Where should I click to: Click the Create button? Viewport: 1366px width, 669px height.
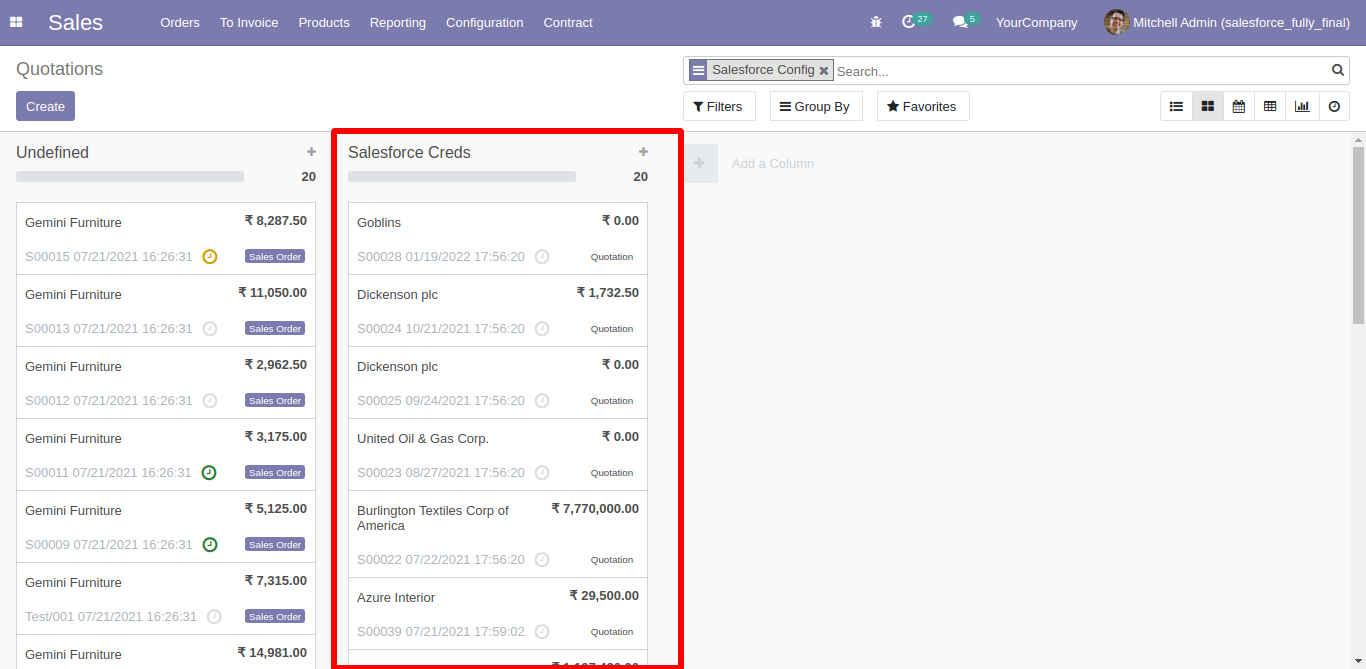[45, 106]
